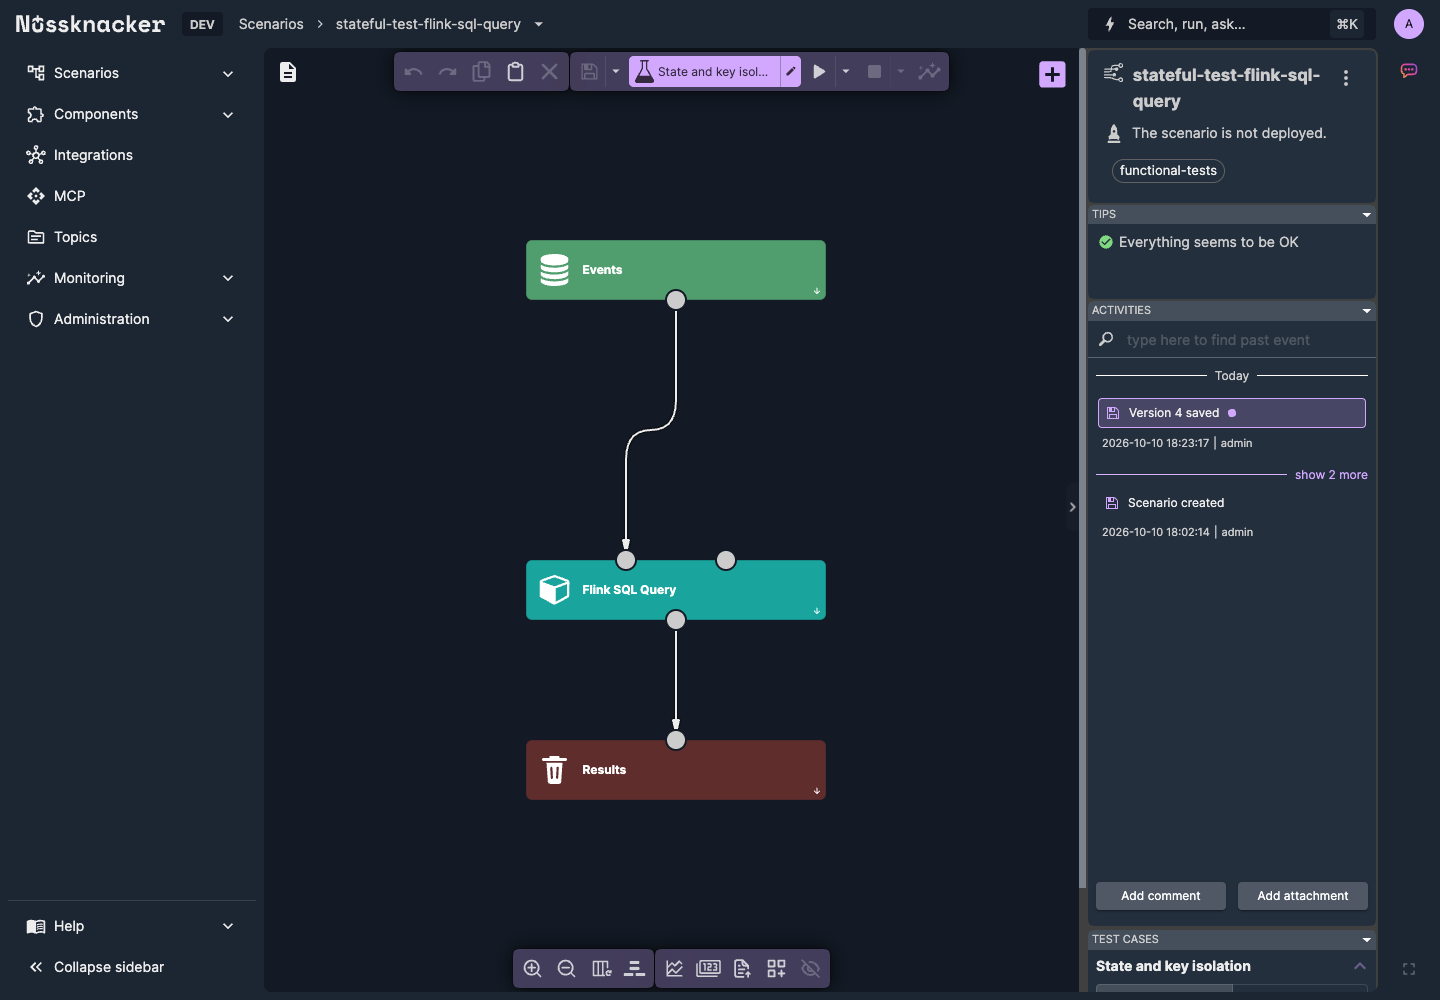Click the save floppy disk icon in toolbar

click(x=590, y=72)
